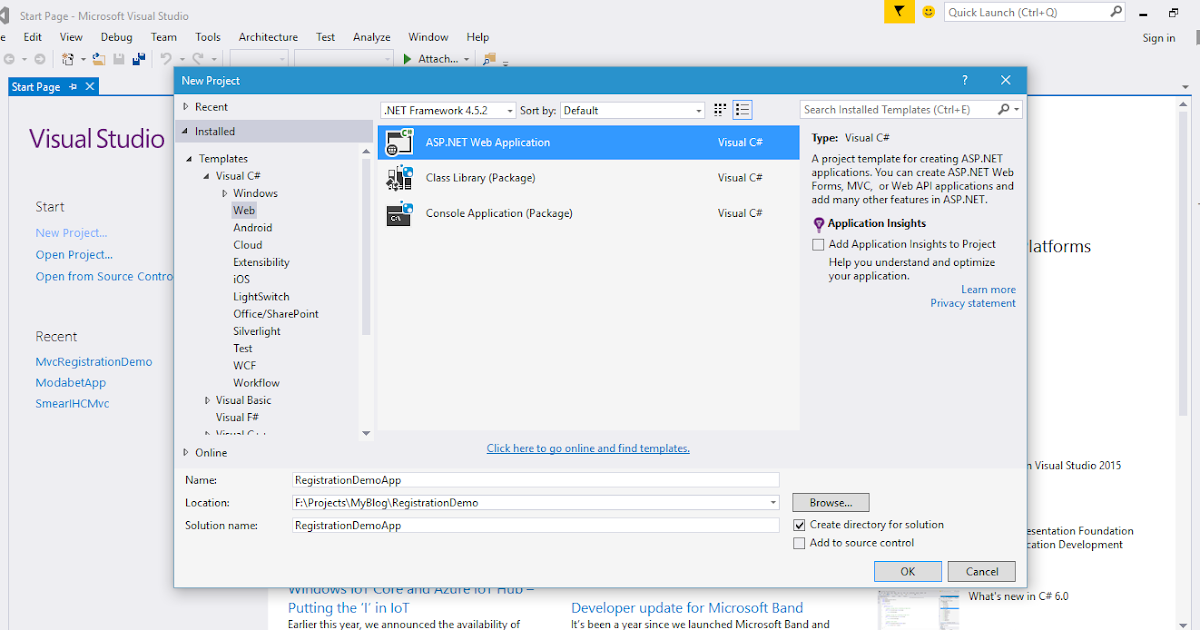Open MvcRegistrationDemo recent project on Start Page
The image size is (1200, 630).
[x=94, y=362]
